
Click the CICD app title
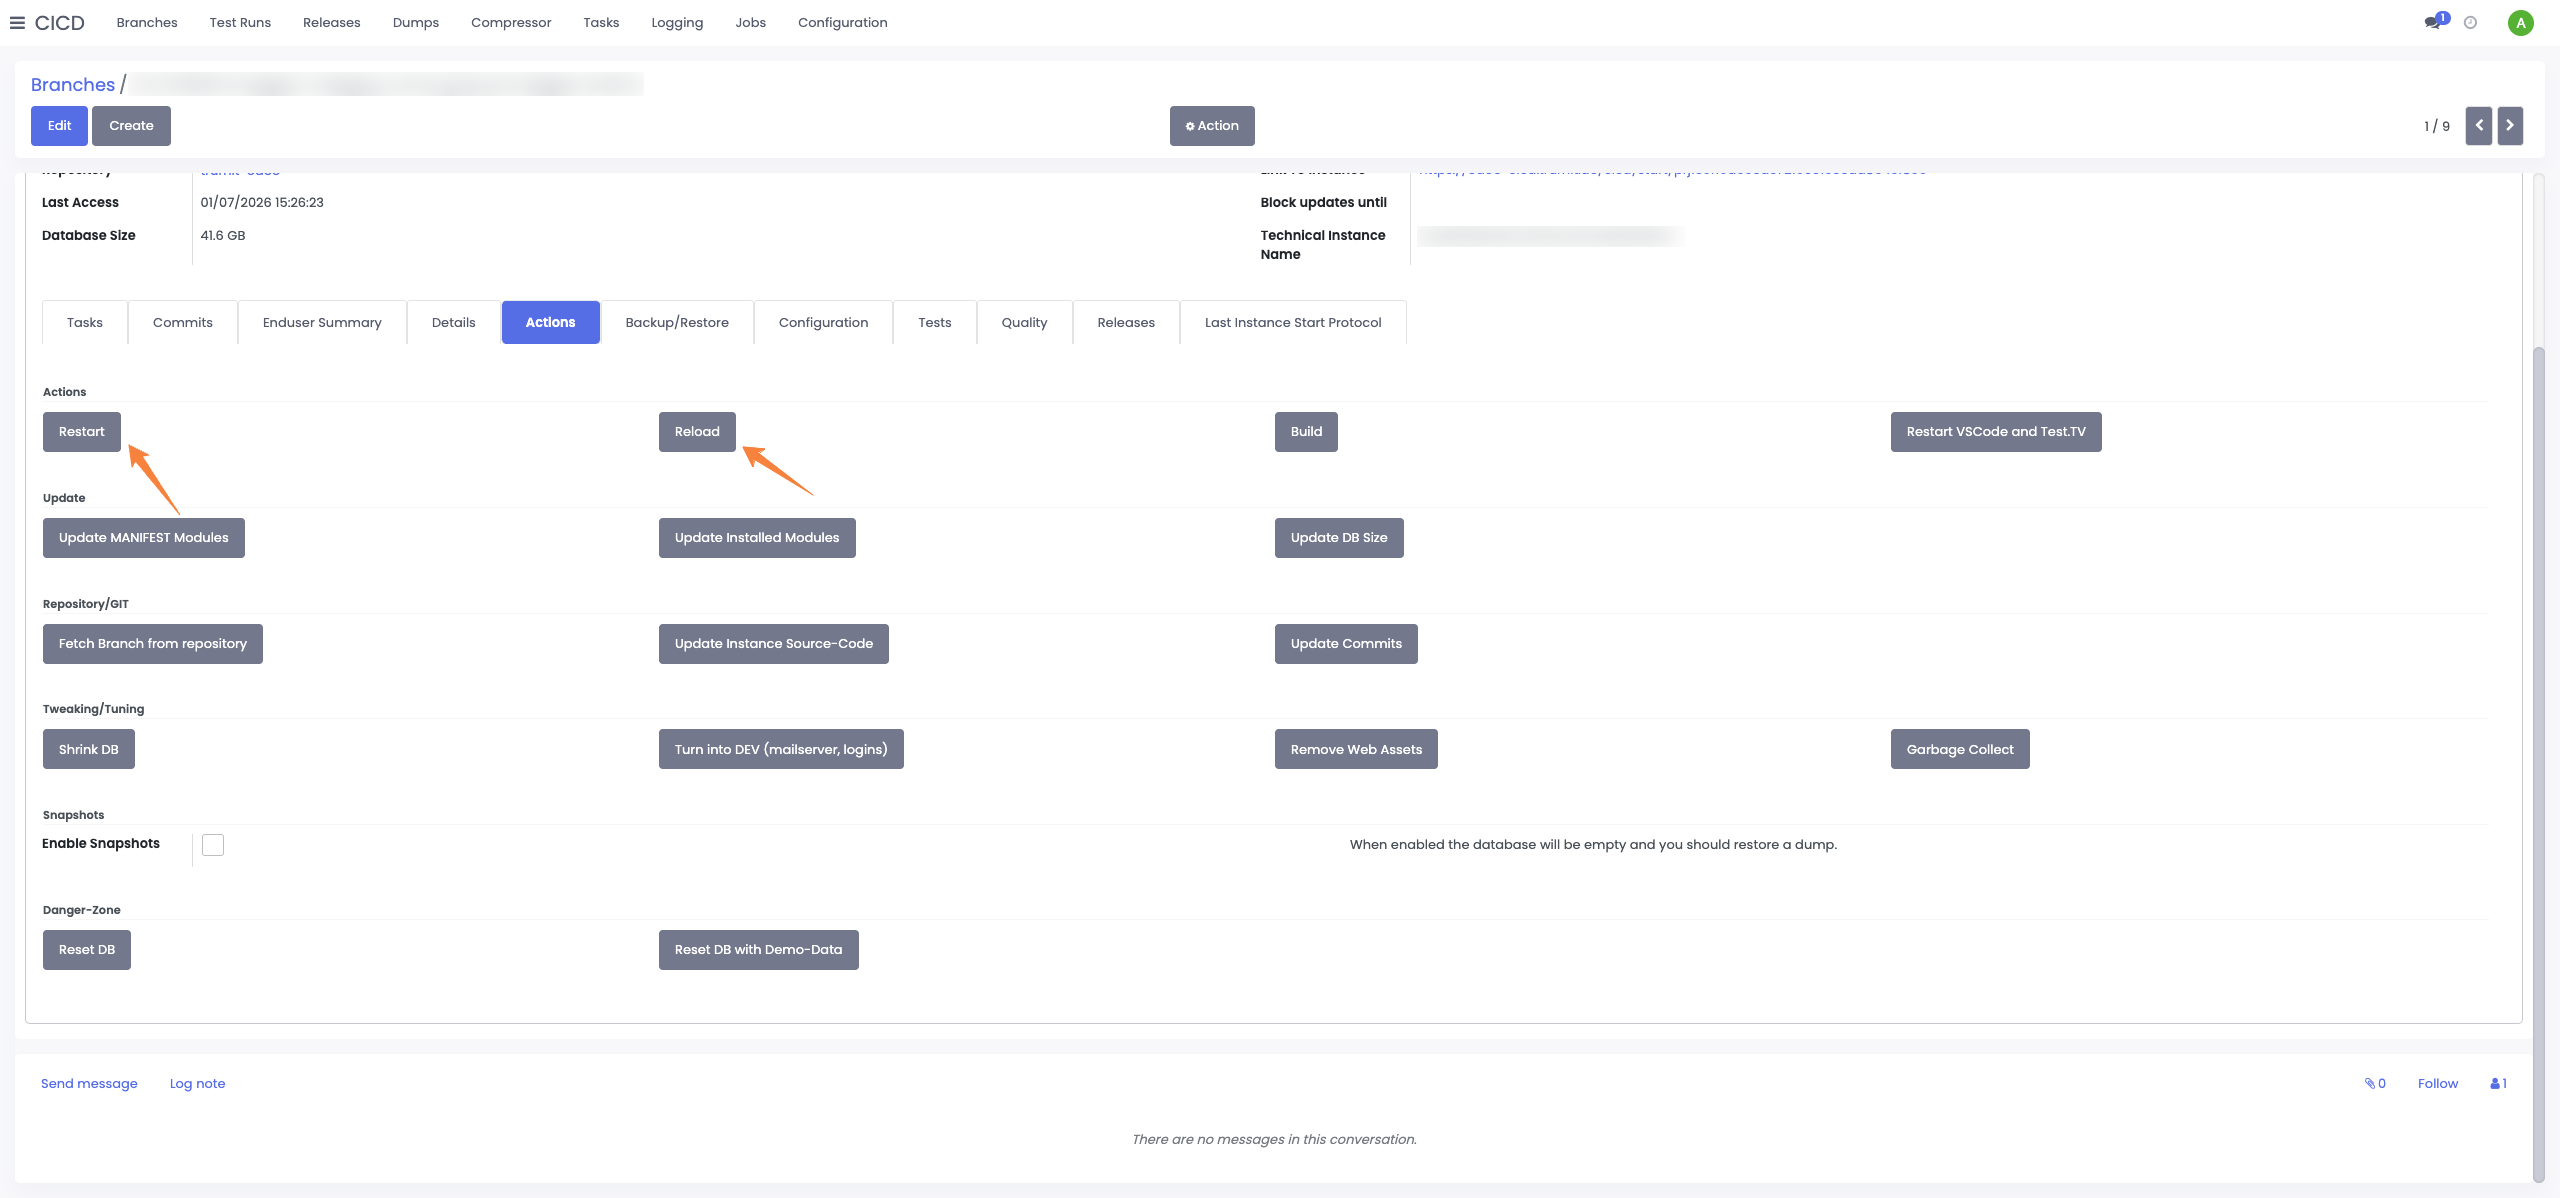tap(60, 23)
